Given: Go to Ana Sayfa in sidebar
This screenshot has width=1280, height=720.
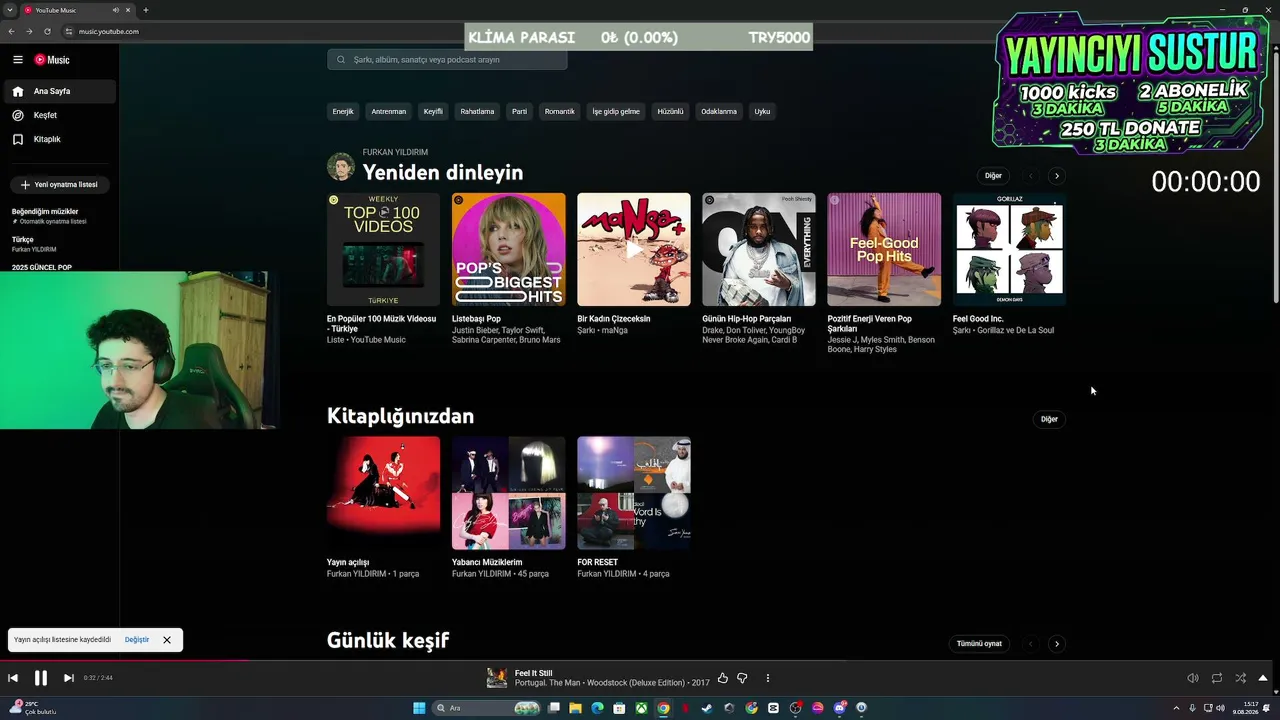Looking at the screenshot, I should [x=59, y=91].
